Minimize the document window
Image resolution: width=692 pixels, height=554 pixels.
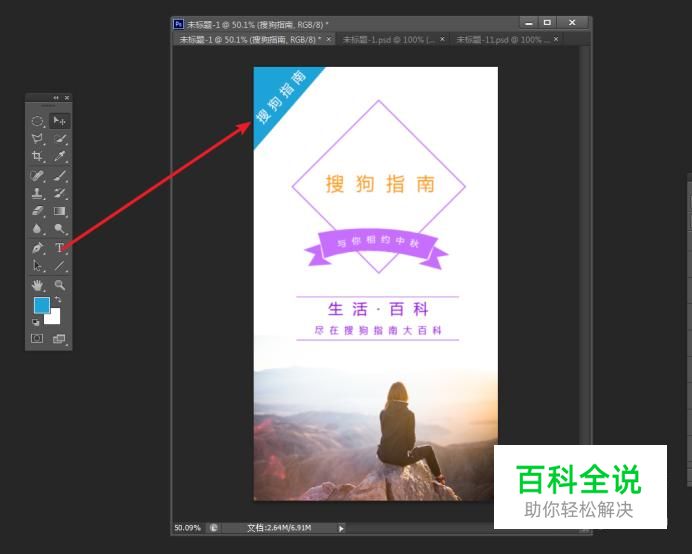pyautogui.click(x=529, y=23)
